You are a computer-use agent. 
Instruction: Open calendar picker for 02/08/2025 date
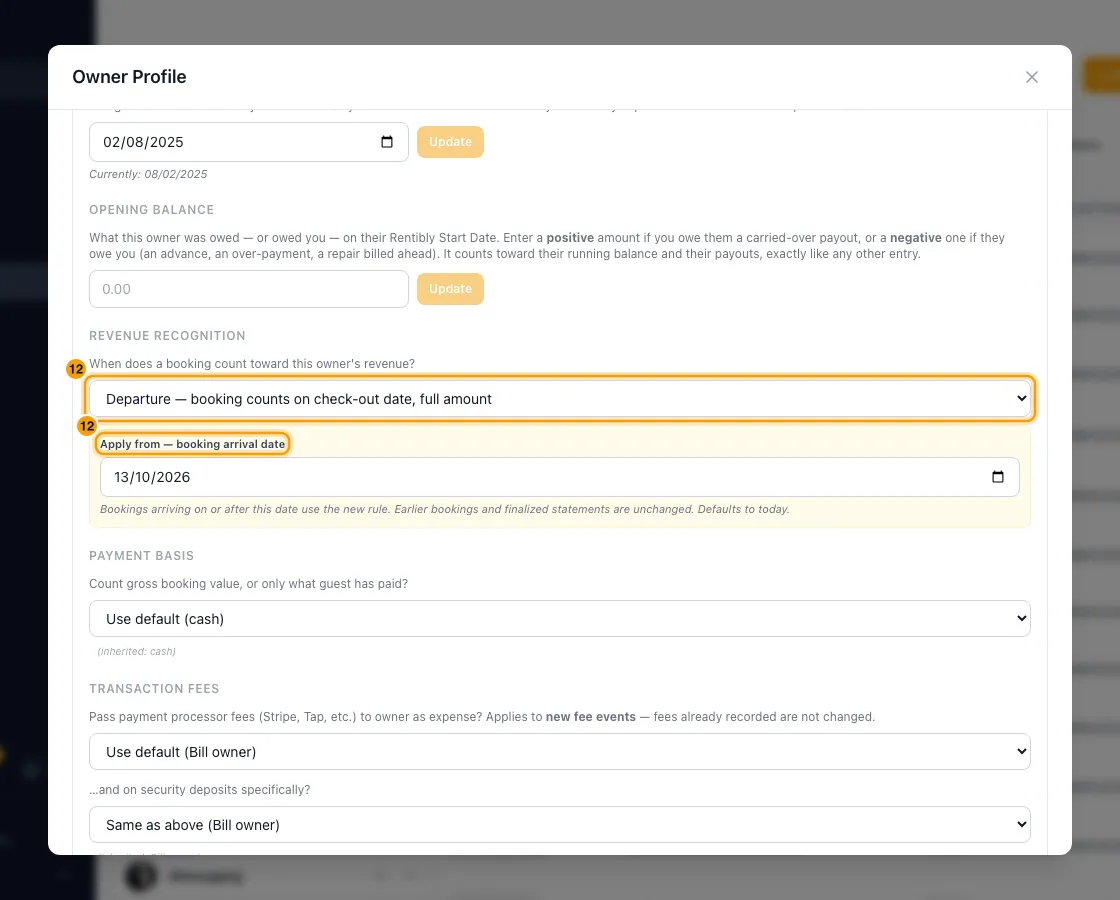(386, 141)
